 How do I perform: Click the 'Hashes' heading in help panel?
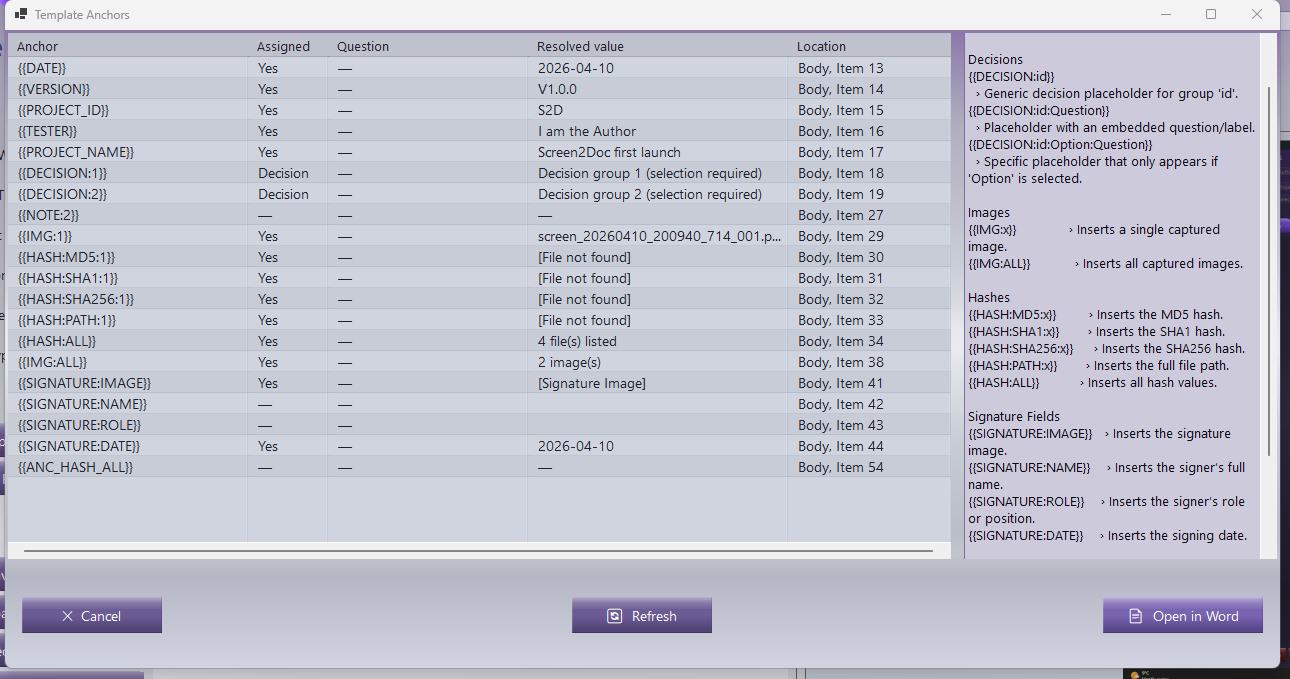(989, 298)
